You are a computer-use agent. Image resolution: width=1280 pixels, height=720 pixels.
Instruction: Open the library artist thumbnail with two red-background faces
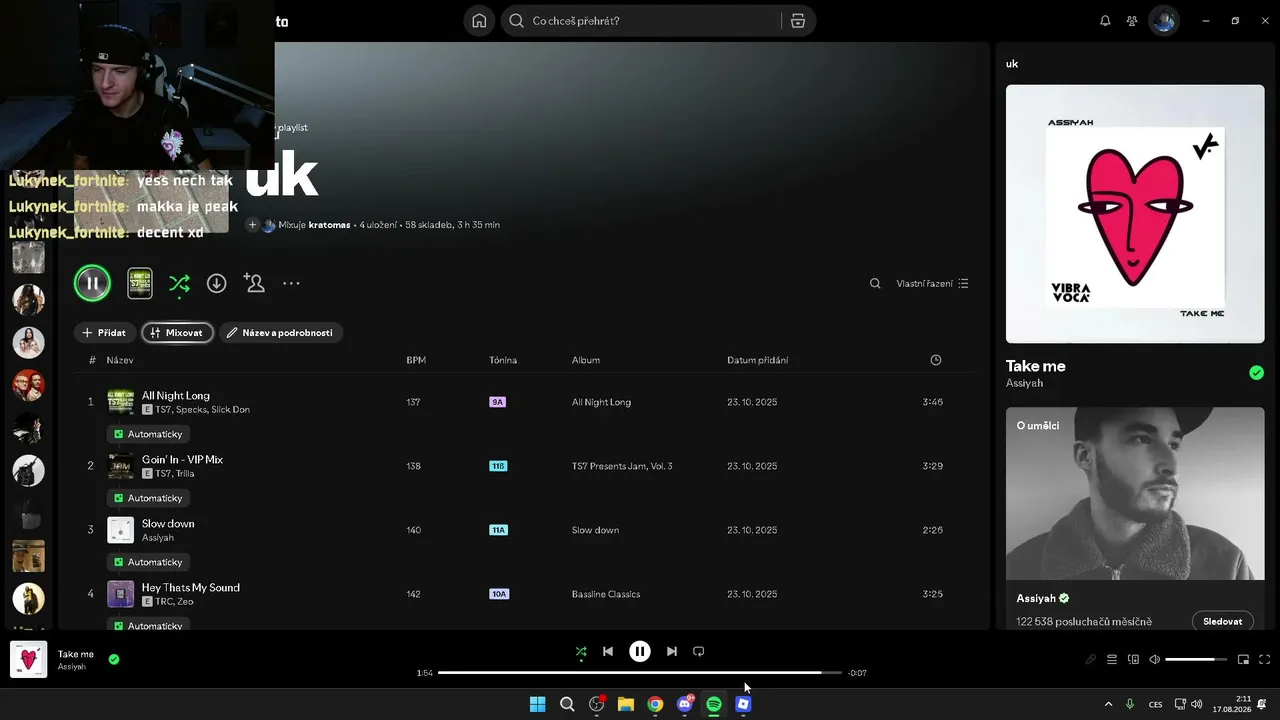point(28,385)
